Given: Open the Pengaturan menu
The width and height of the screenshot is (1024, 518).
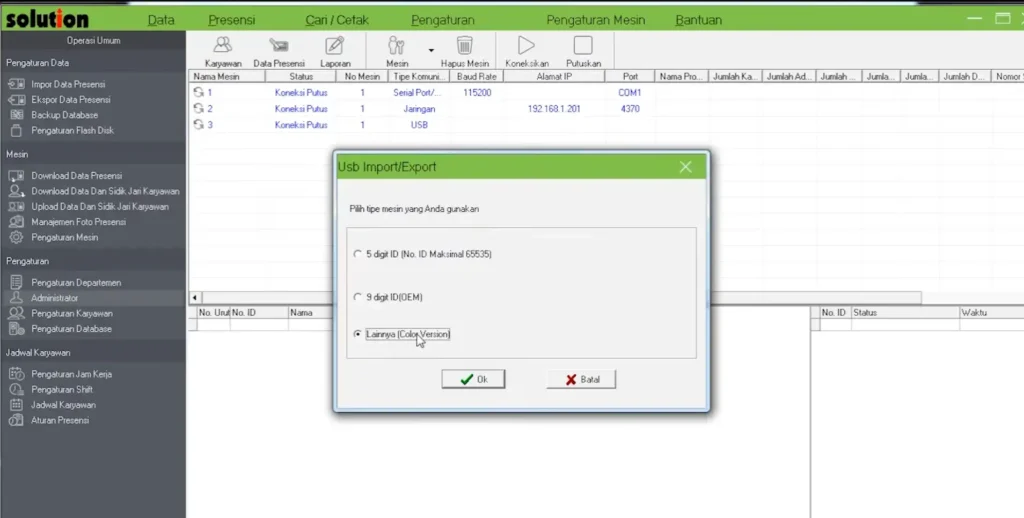Looking at the screenshot, I should 443,20.
